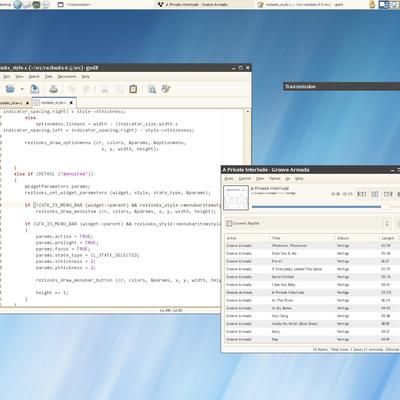Open the Current Playlist source dropdown
Screen dimensions: 400x400
click(x=308, y=223)
